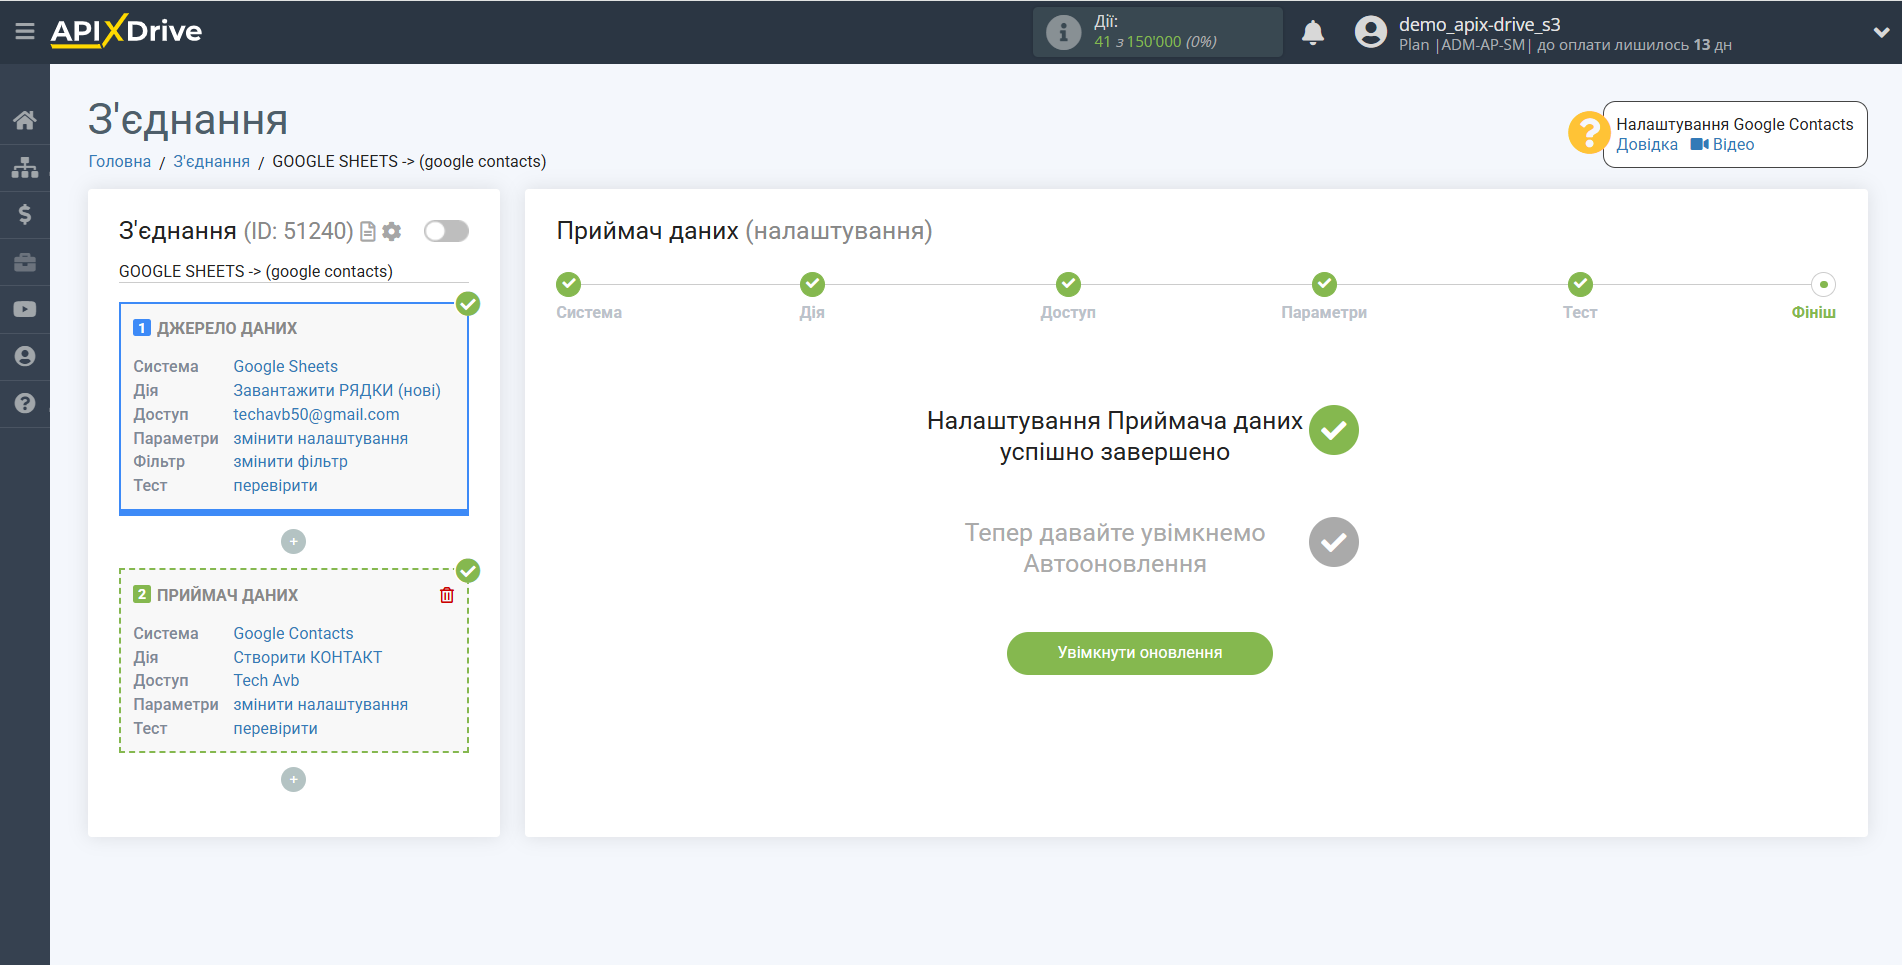This screenshot has height=965, width=1902.
Task: Click the Дія step checkmark
Action: [x=812, y=284]
